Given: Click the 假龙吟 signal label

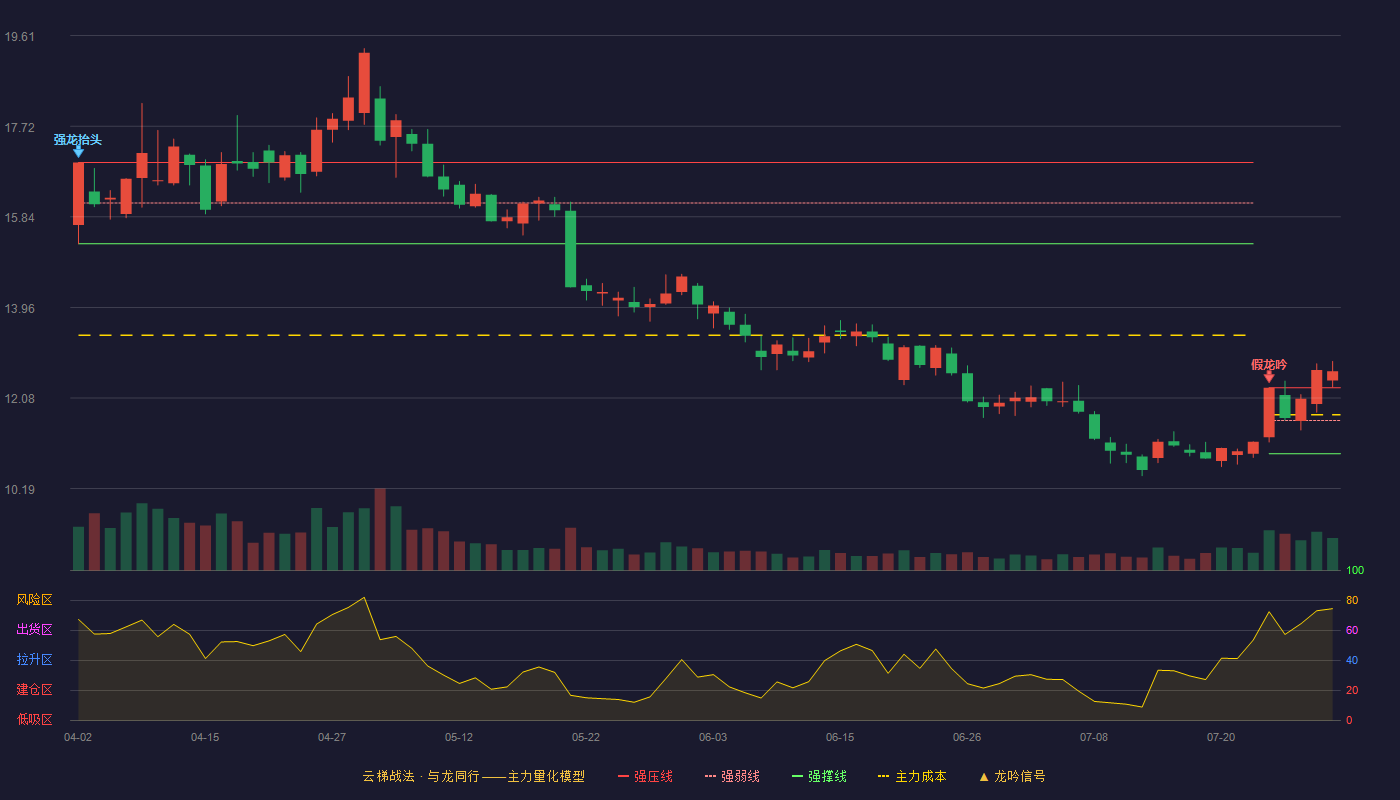Looking at the screenshot, I should point(1269,365).
